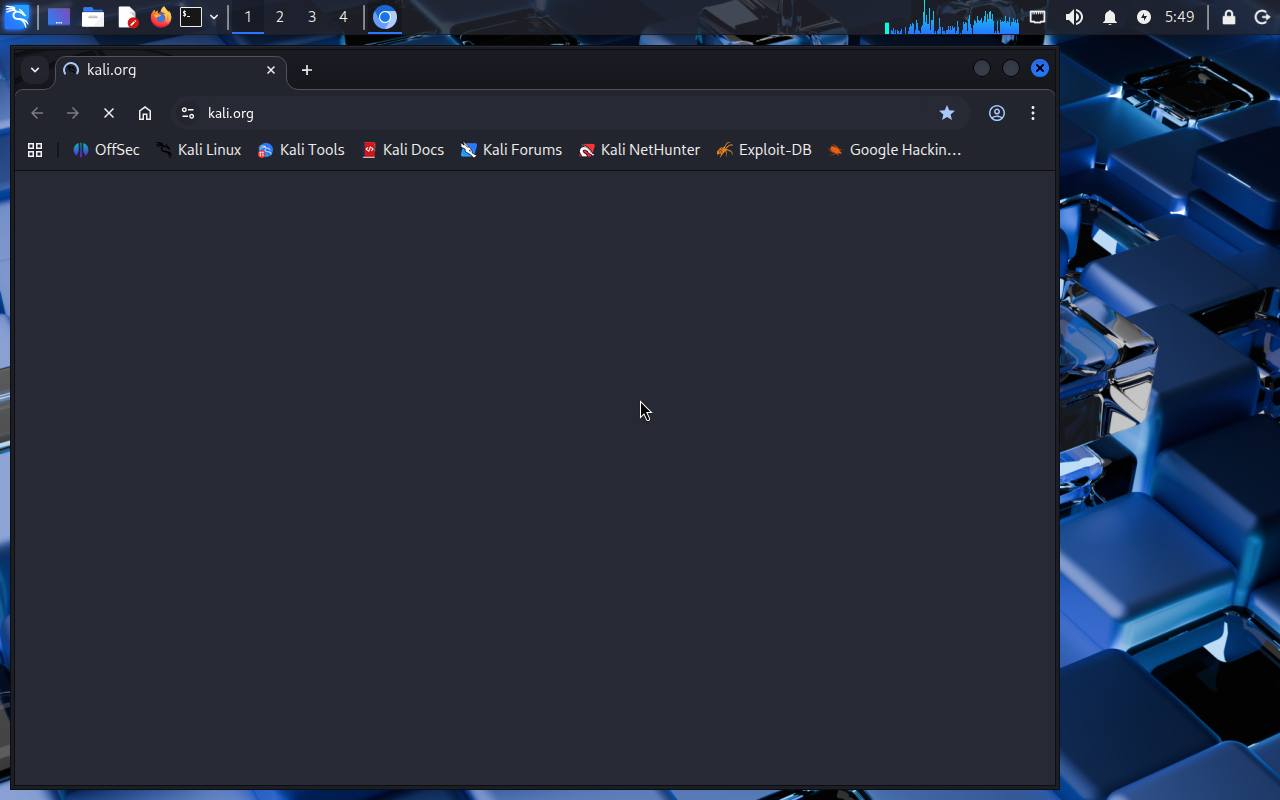Open the Kali applications menu

(x=17, y=17)
